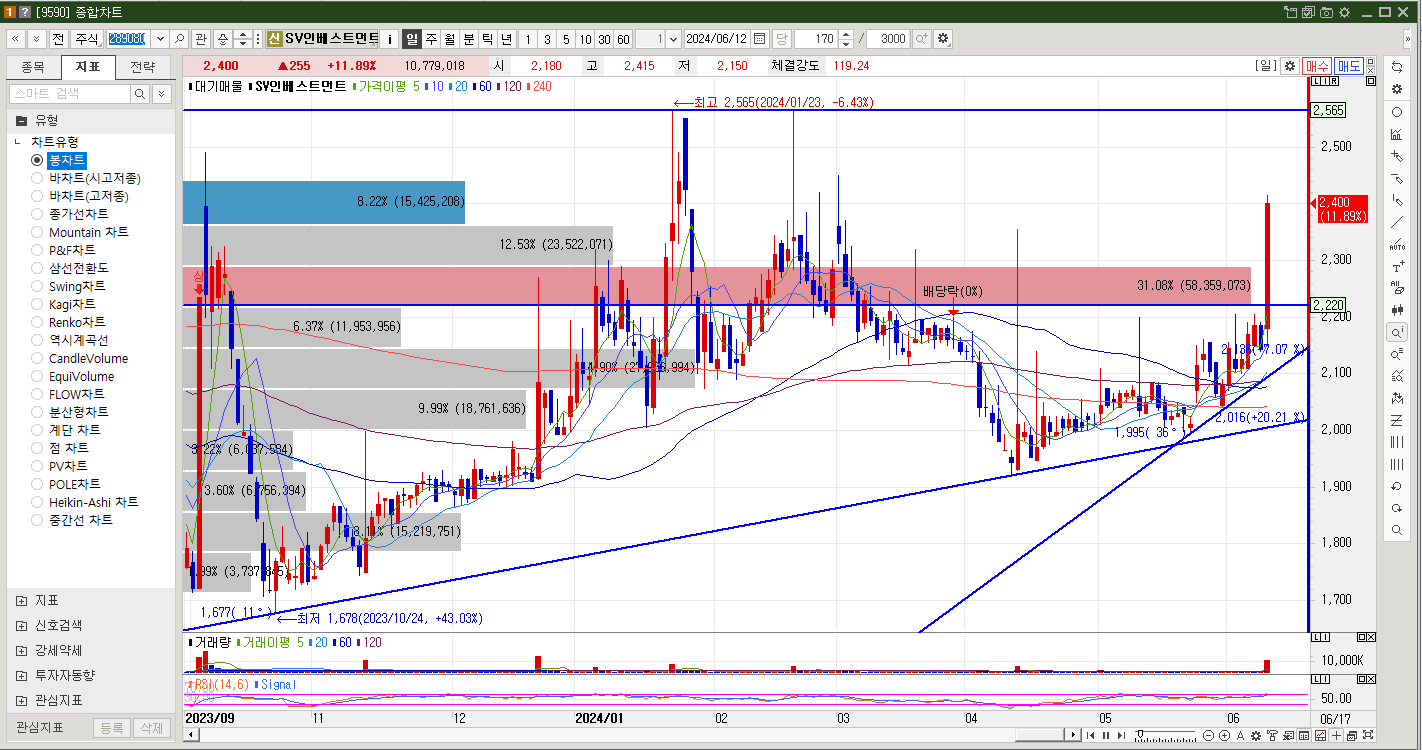Click the screenshot camera icon in title bar
Viewport: 1422px width, 750px height.
coord(1326,12)
